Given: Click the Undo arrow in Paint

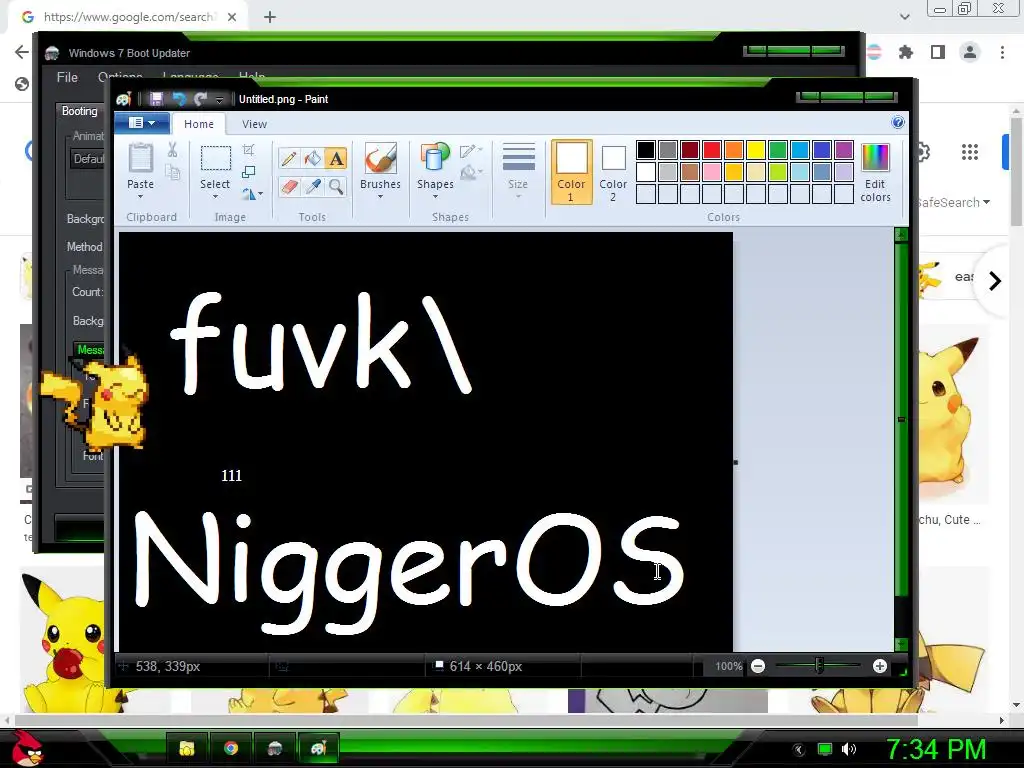Looking at the screenshot, I should click(x=179, y=99).
